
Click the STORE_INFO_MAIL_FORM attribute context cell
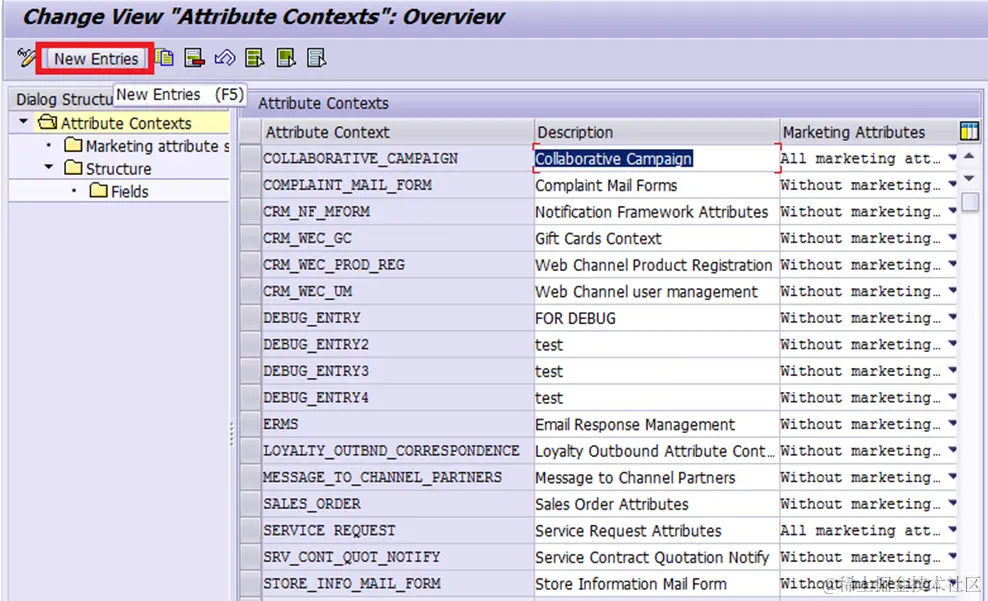tap(398, 583)
